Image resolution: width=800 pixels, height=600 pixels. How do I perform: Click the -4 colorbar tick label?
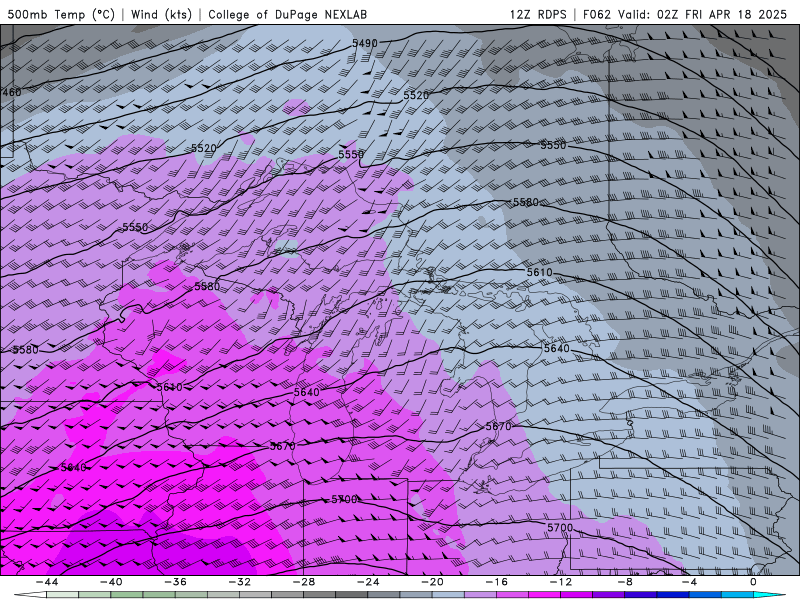click(x=689, y=582)
